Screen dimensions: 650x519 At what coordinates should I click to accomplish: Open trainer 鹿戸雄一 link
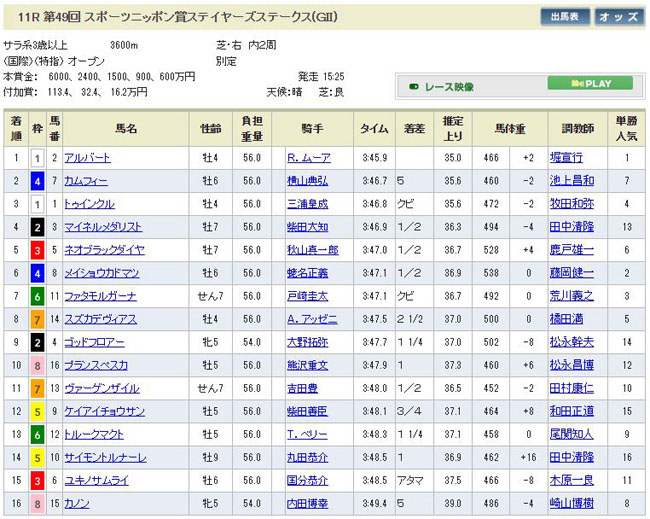[x=571, y=250]
